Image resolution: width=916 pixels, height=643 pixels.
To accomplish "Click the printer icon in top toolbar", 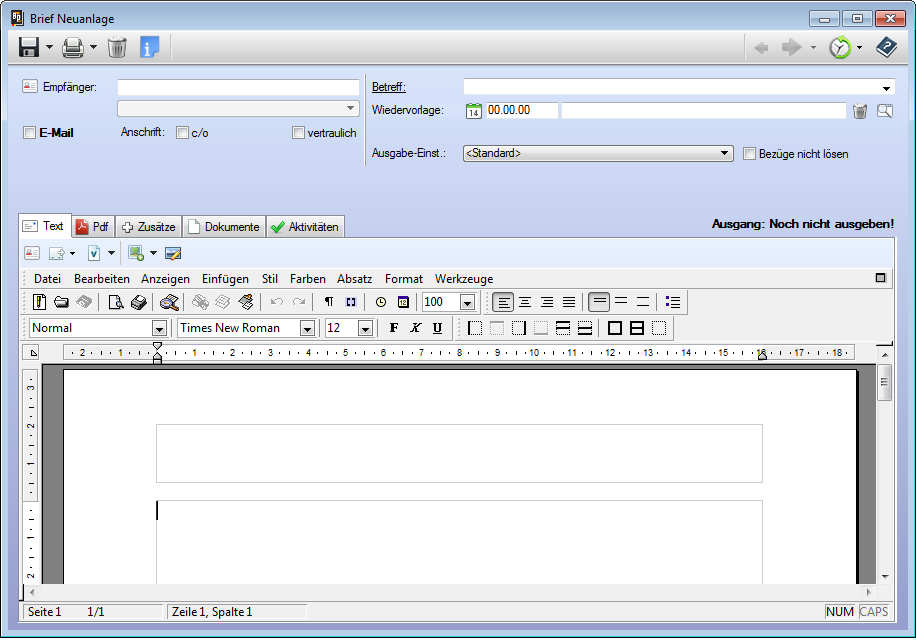I will click(73, 47).
